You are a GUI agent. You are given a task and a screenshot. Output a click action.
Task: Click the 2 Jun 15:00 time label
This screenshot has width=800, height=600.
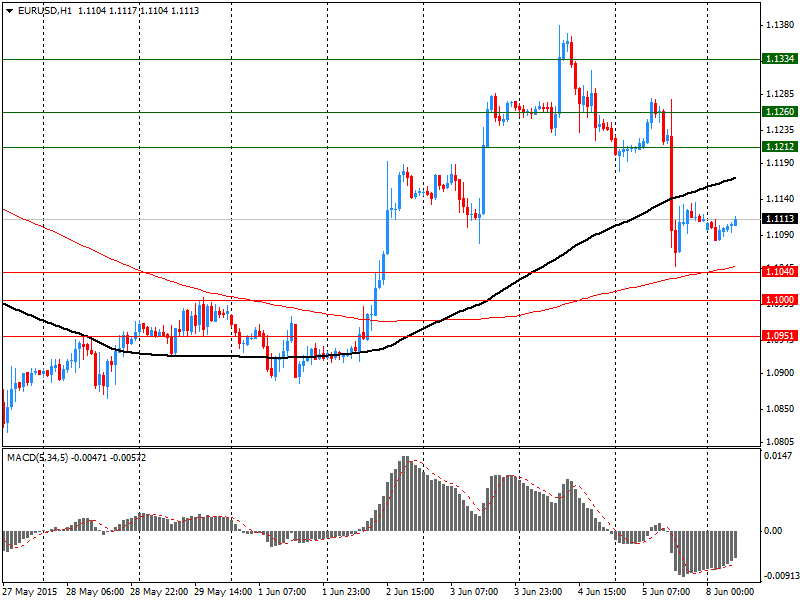point(410,592)
